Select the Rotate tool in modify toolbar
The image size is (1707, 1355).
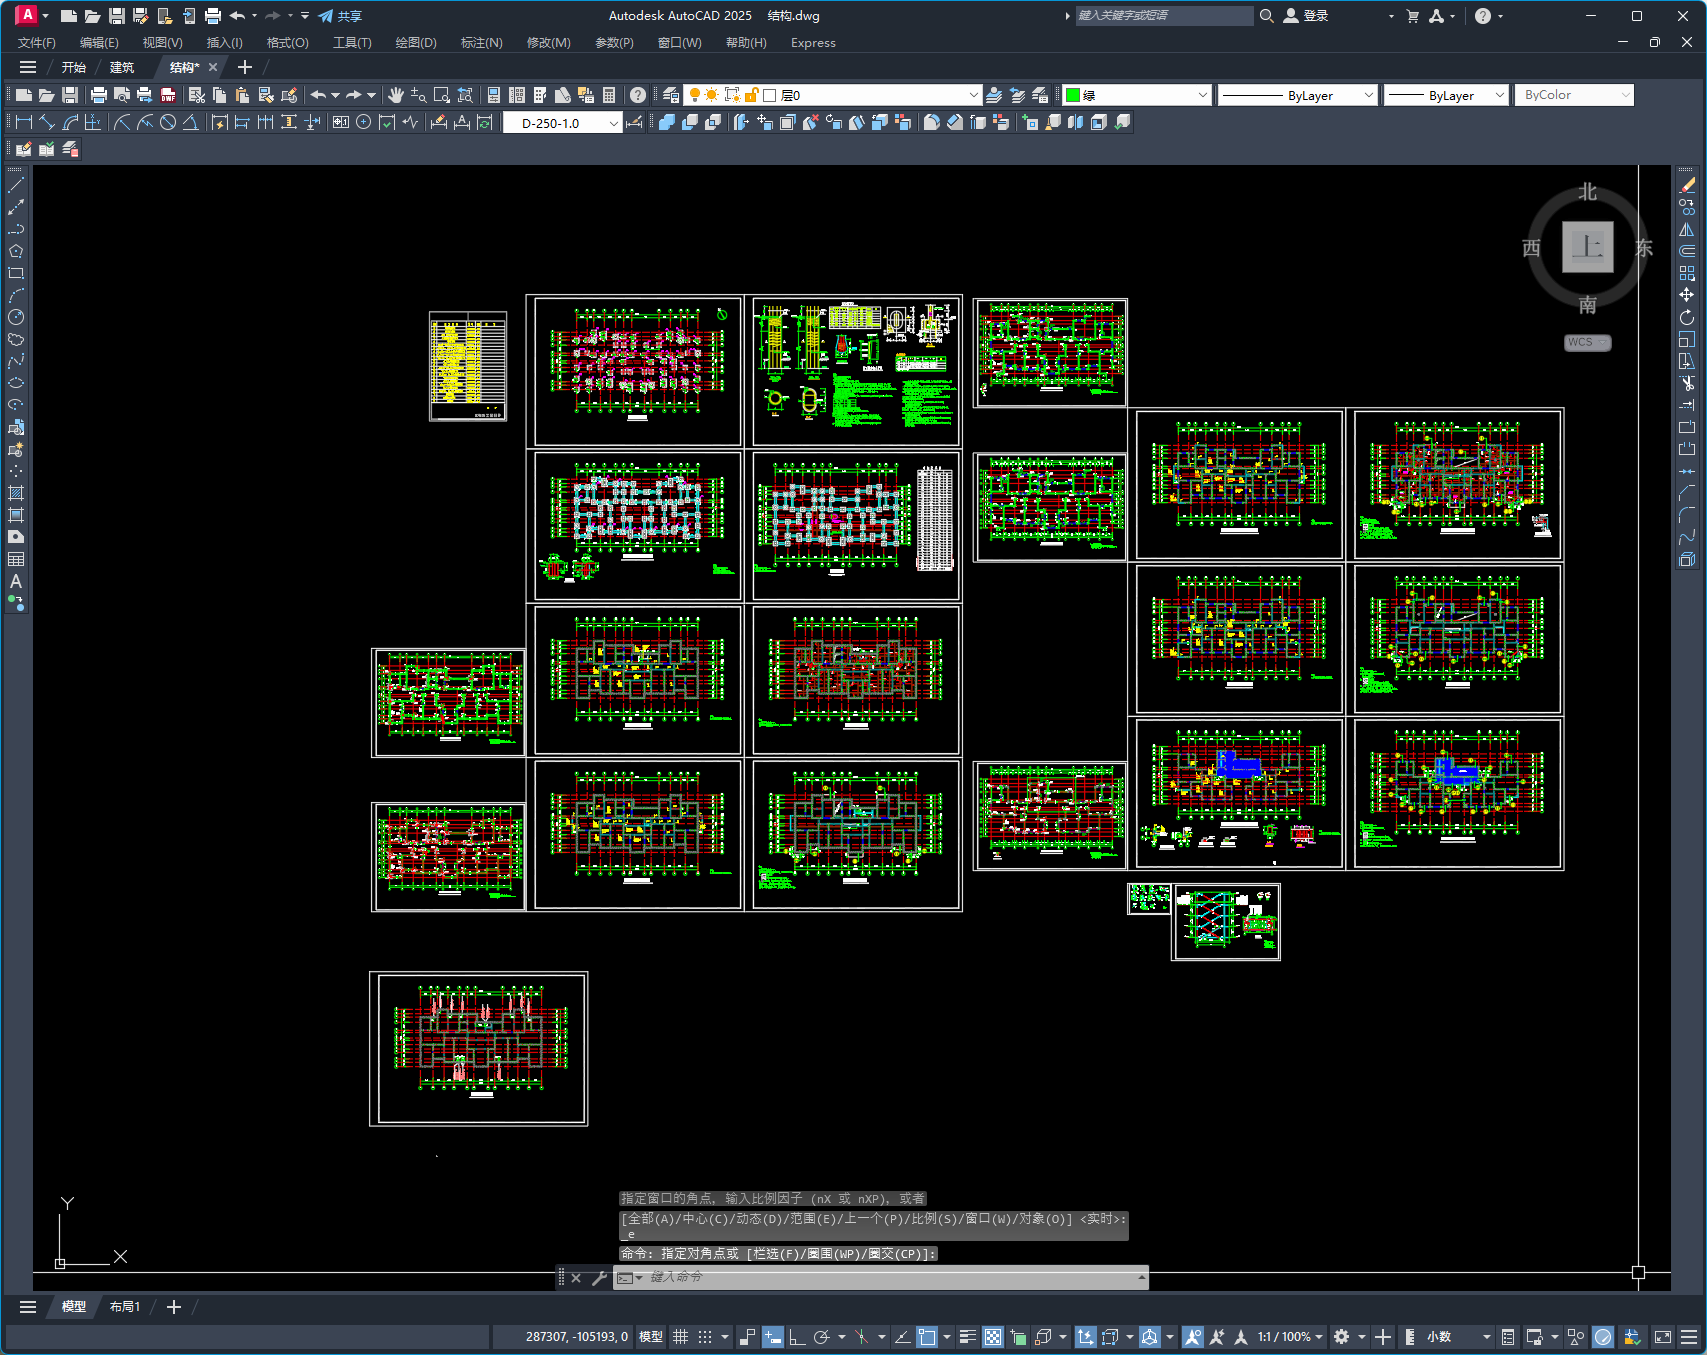pos(1687,317)
